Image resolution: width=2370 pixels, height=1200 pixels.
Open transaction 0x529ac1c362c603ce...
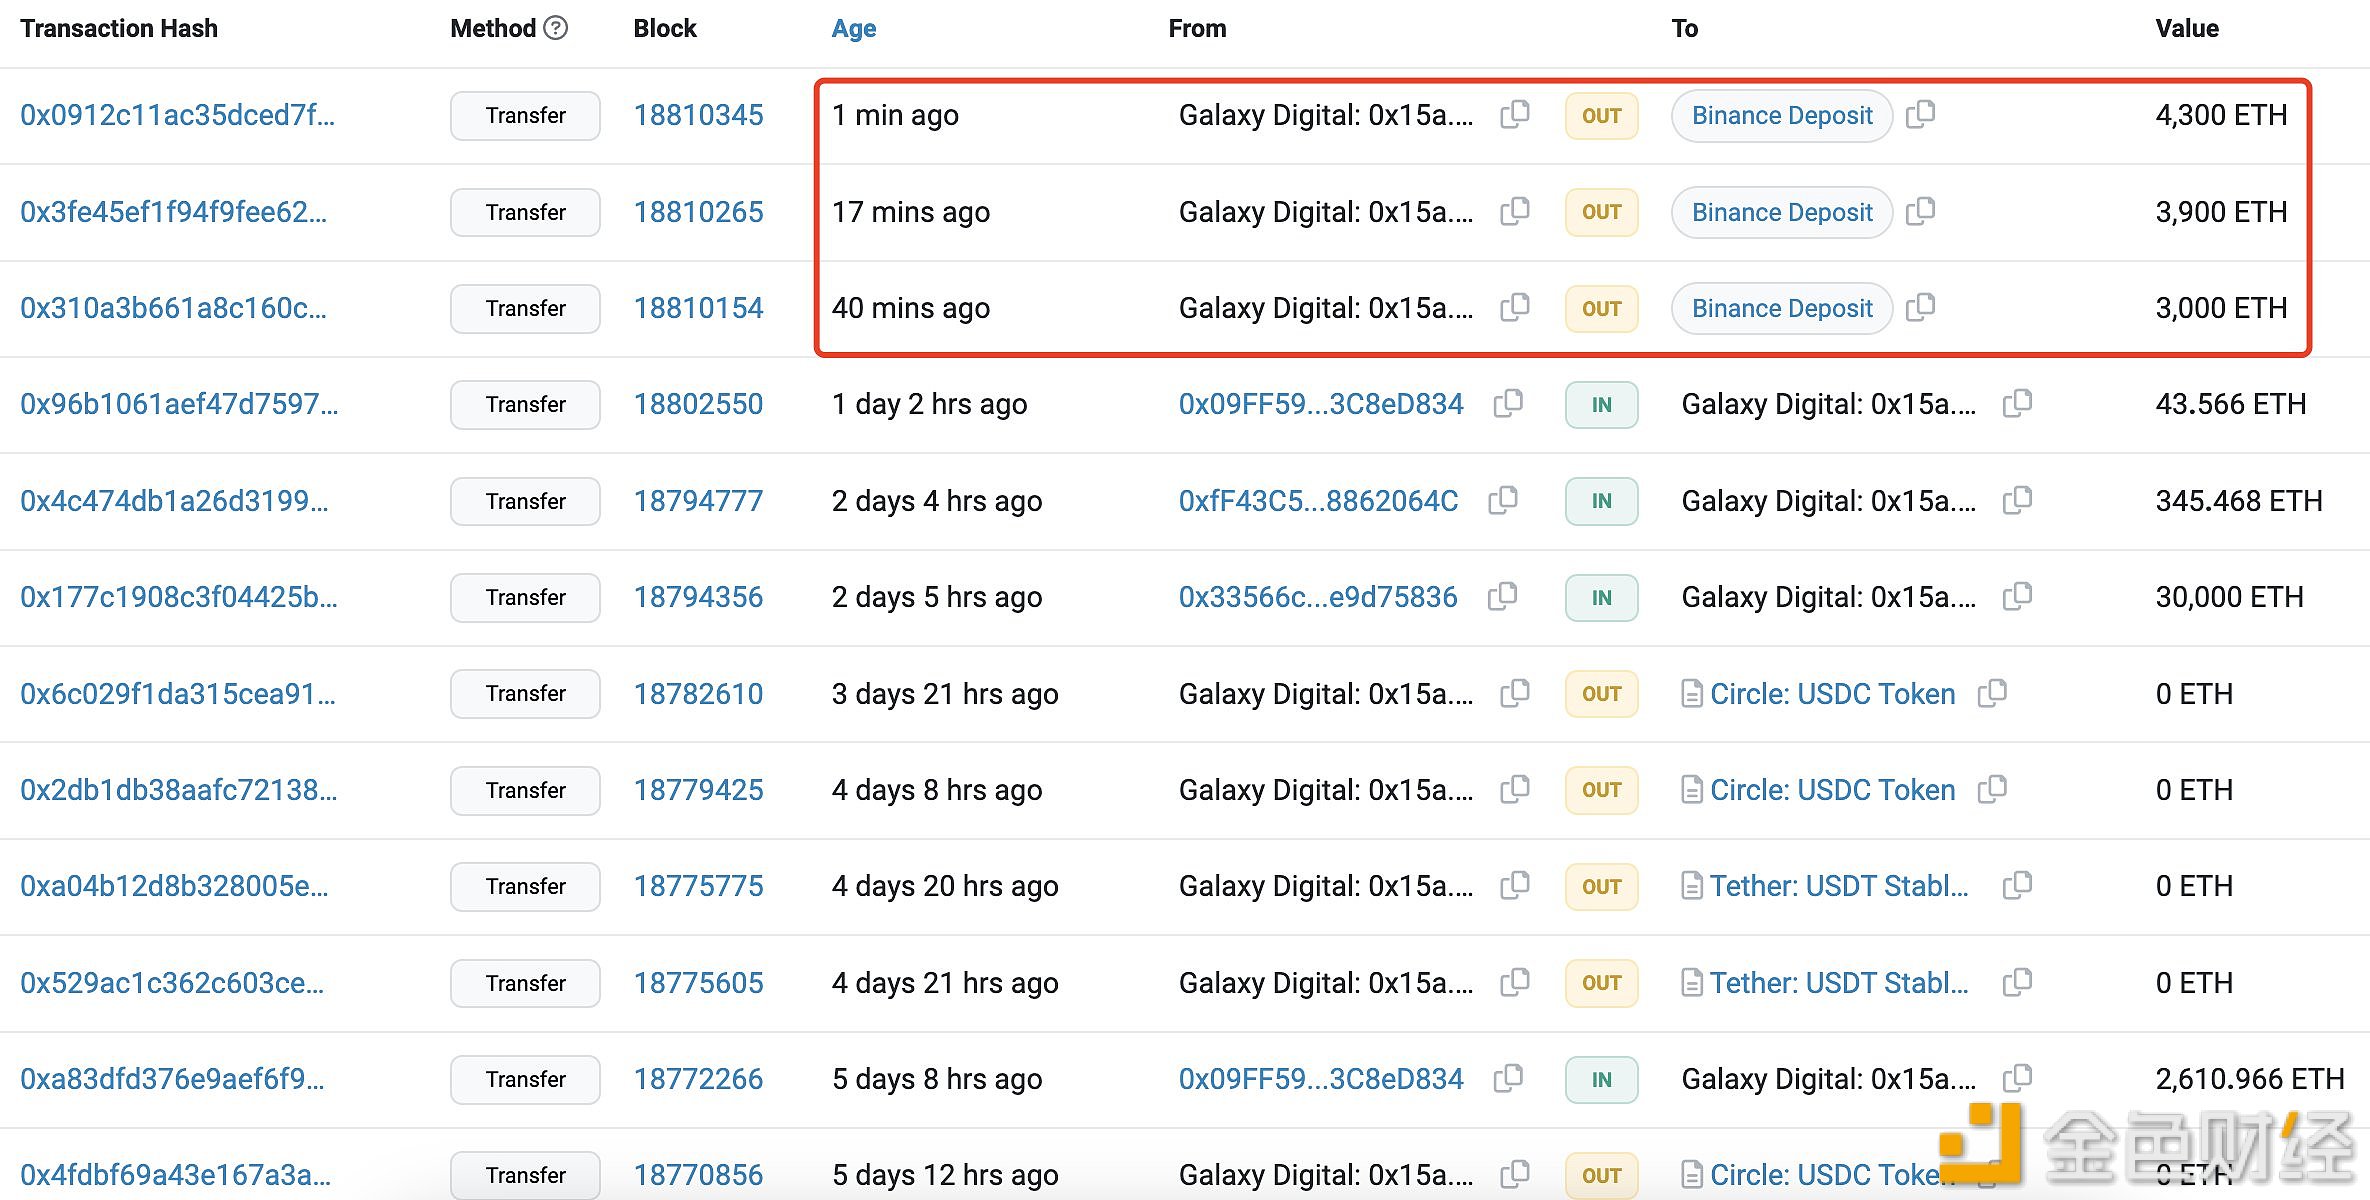click(x=172, y=983)
